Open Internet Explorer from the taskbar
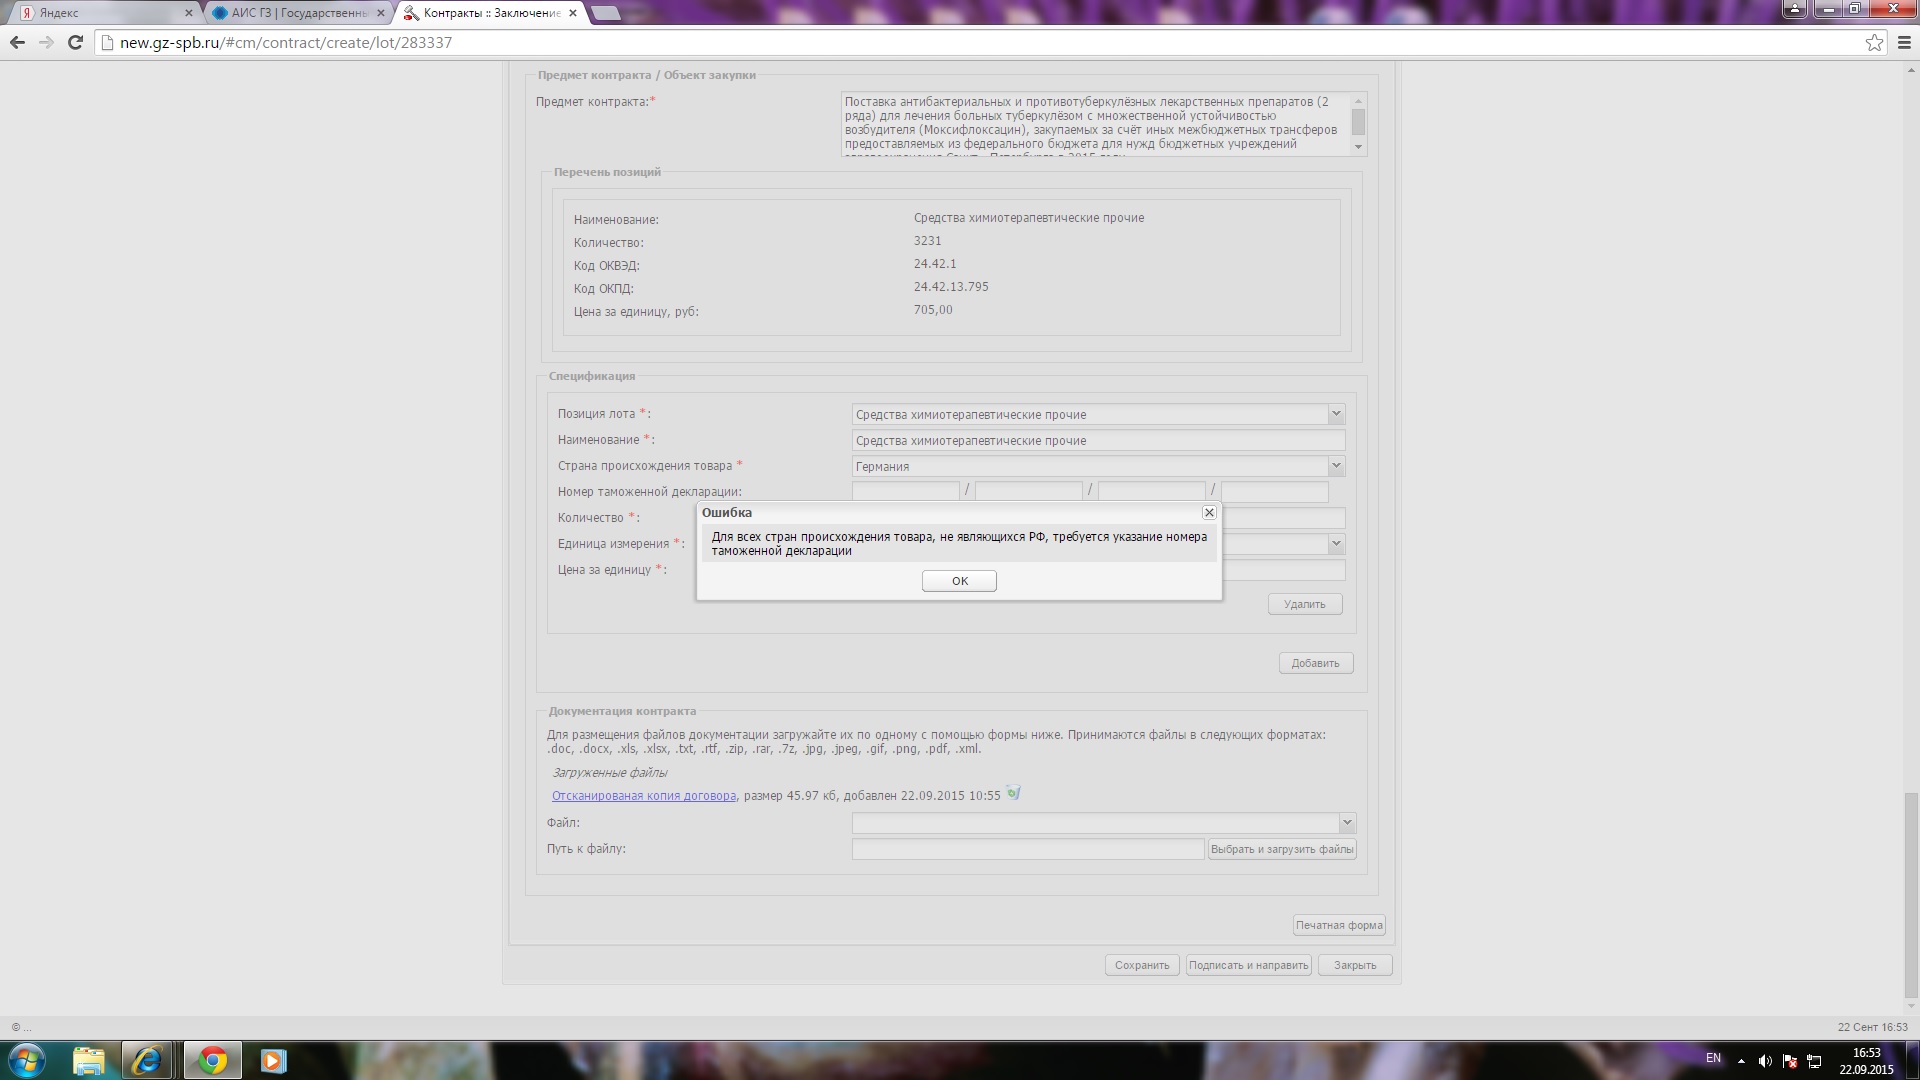This screenshot has height=1080, width=1920. point(148,1060)
